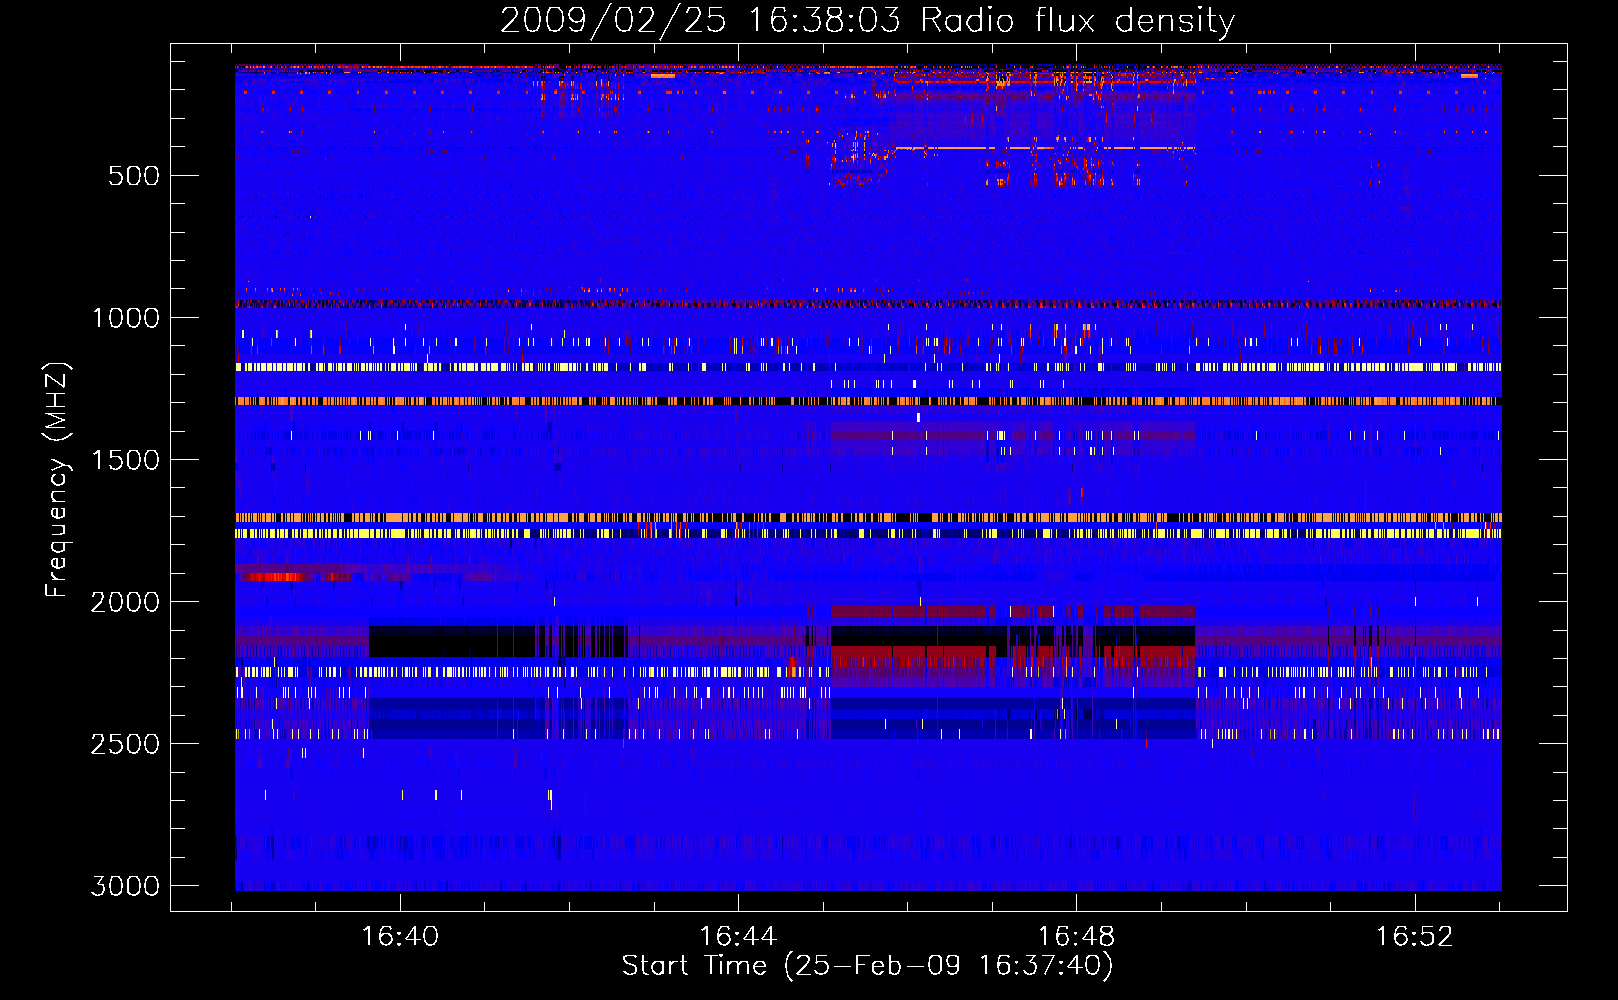The image size is (1618, 1000).
Task: Click the 16:40 time tick label
Action: (400, 936)
